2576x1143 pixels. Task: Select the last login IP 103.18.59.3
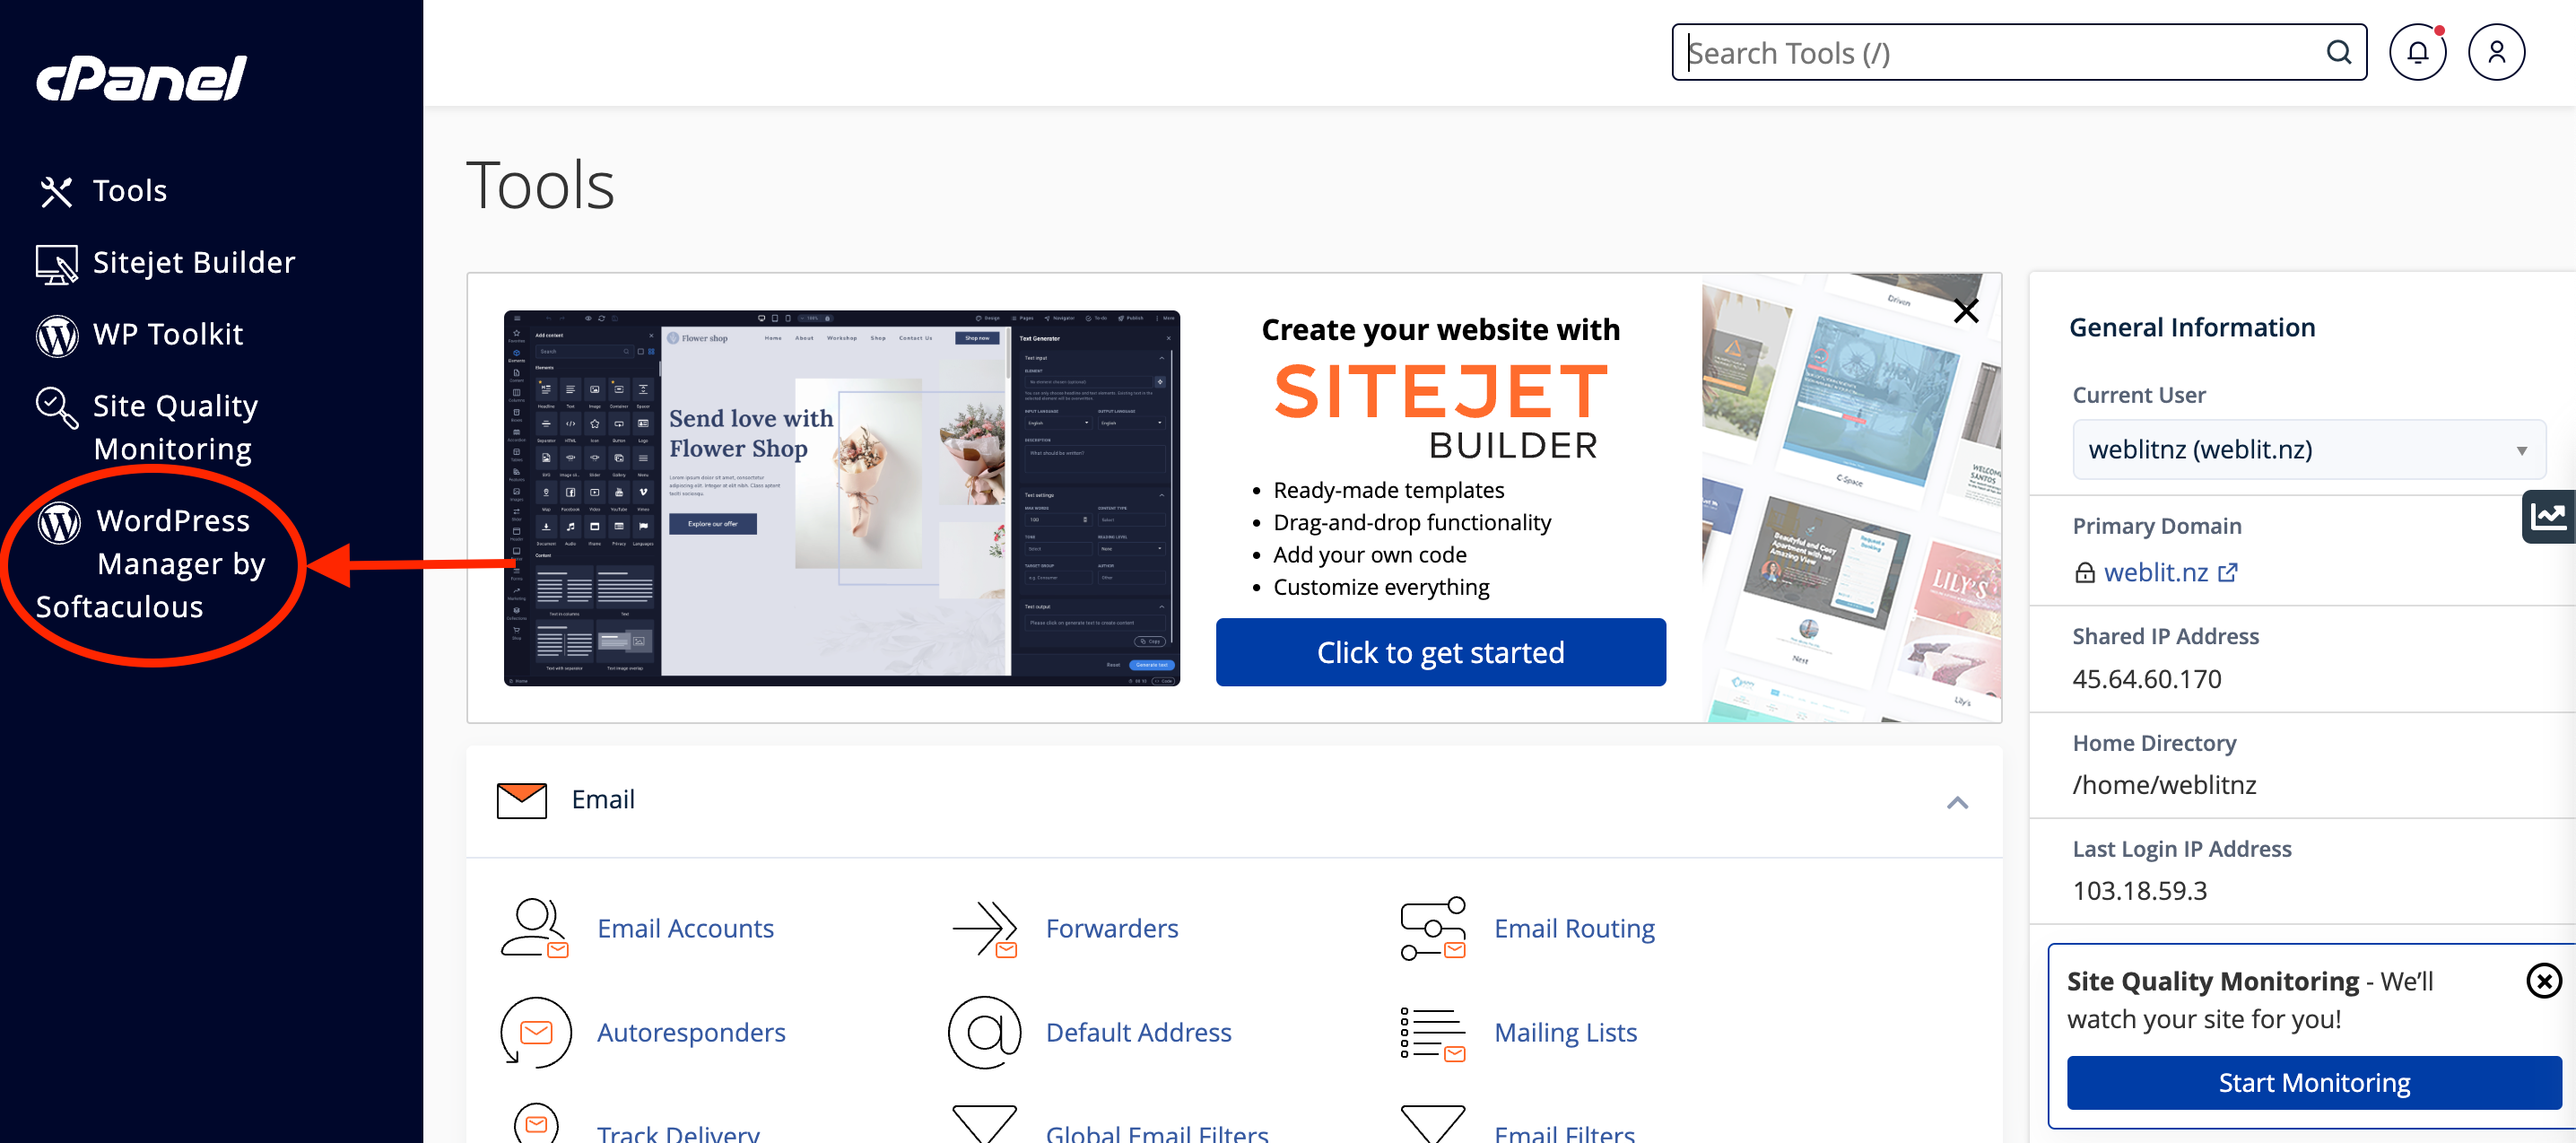(2139, 891)
